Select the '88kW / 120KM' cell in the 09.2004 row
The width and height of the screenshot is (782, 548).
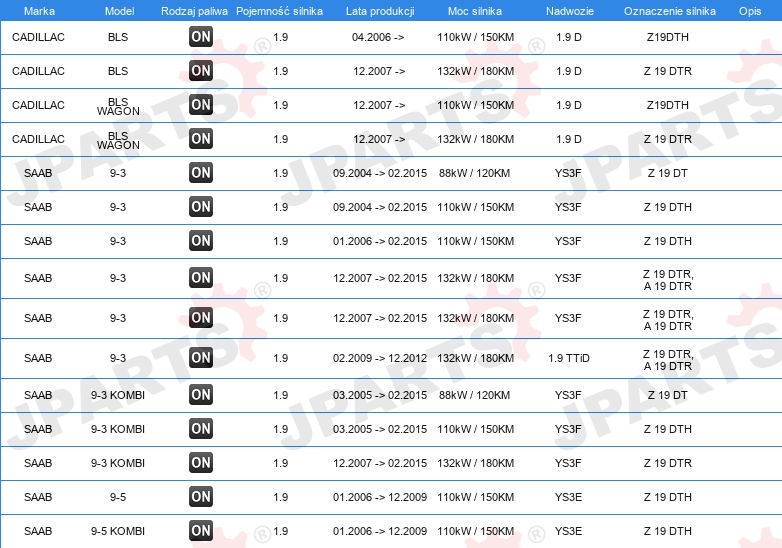474,173
